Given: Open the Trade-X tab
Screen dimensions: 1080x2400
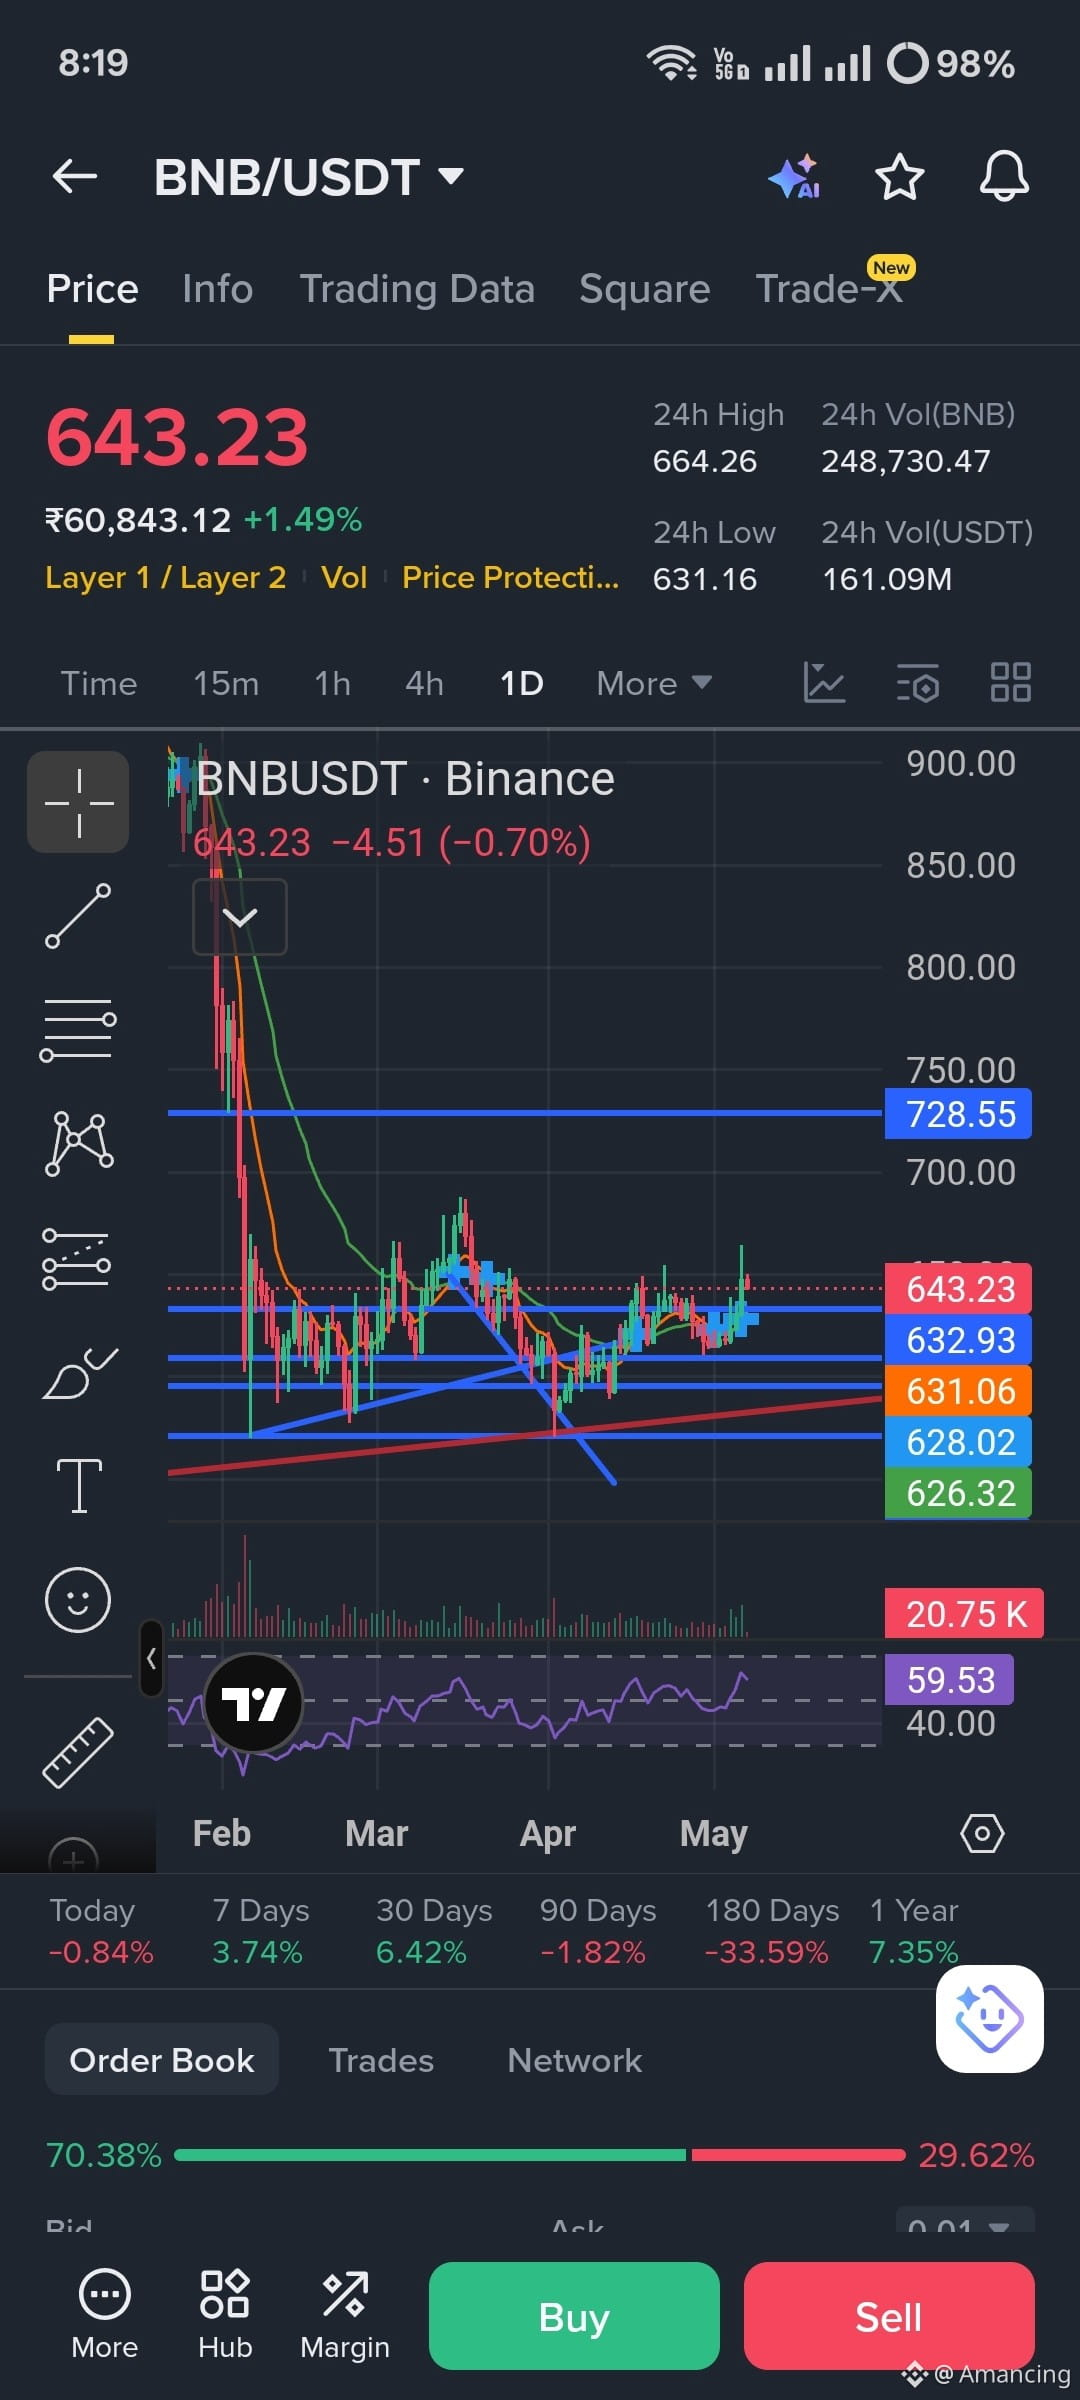Looking at the screenshot, I should (829, 289).
